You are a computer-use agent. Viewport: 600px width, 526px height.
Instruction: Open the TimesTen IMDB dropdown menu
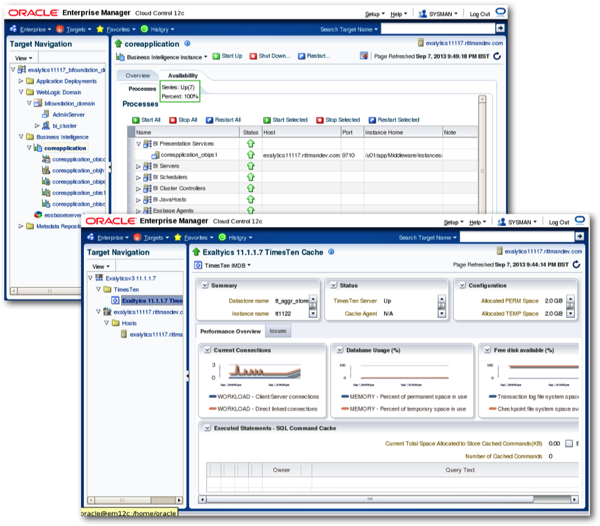(x=227, y=265)
